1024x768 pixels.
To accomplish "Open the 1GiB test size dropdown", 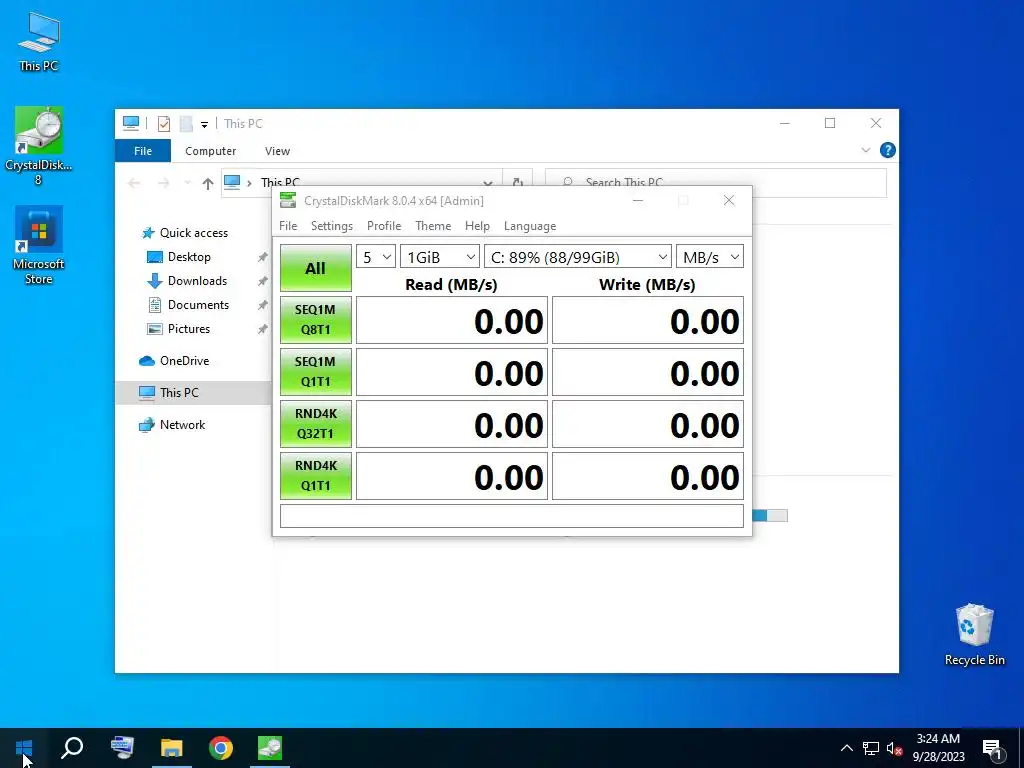I will click(440, 257).
